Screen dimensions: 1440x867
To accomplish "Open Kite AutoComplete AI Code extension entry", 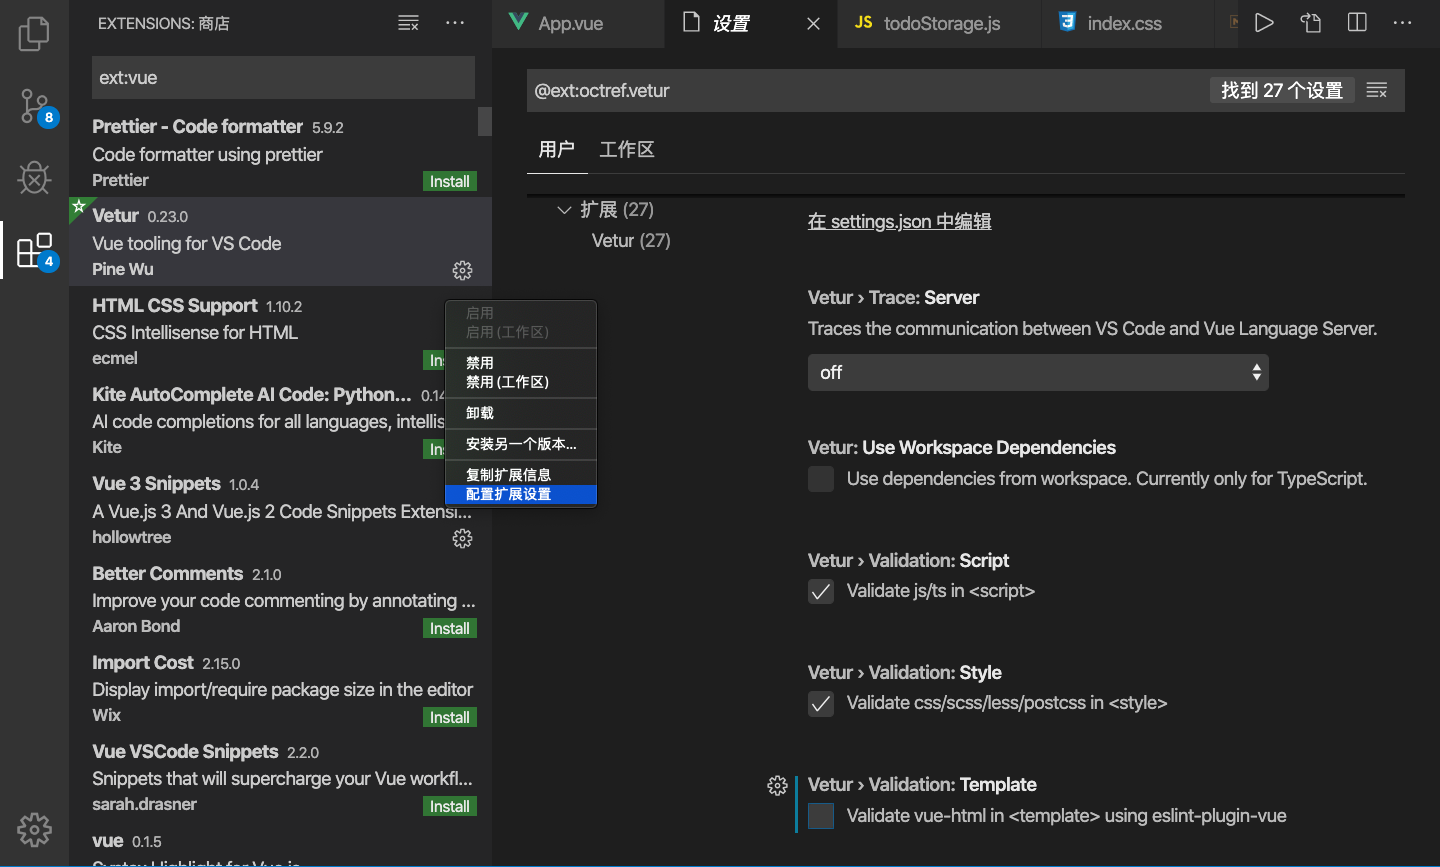I will [280, 420].
